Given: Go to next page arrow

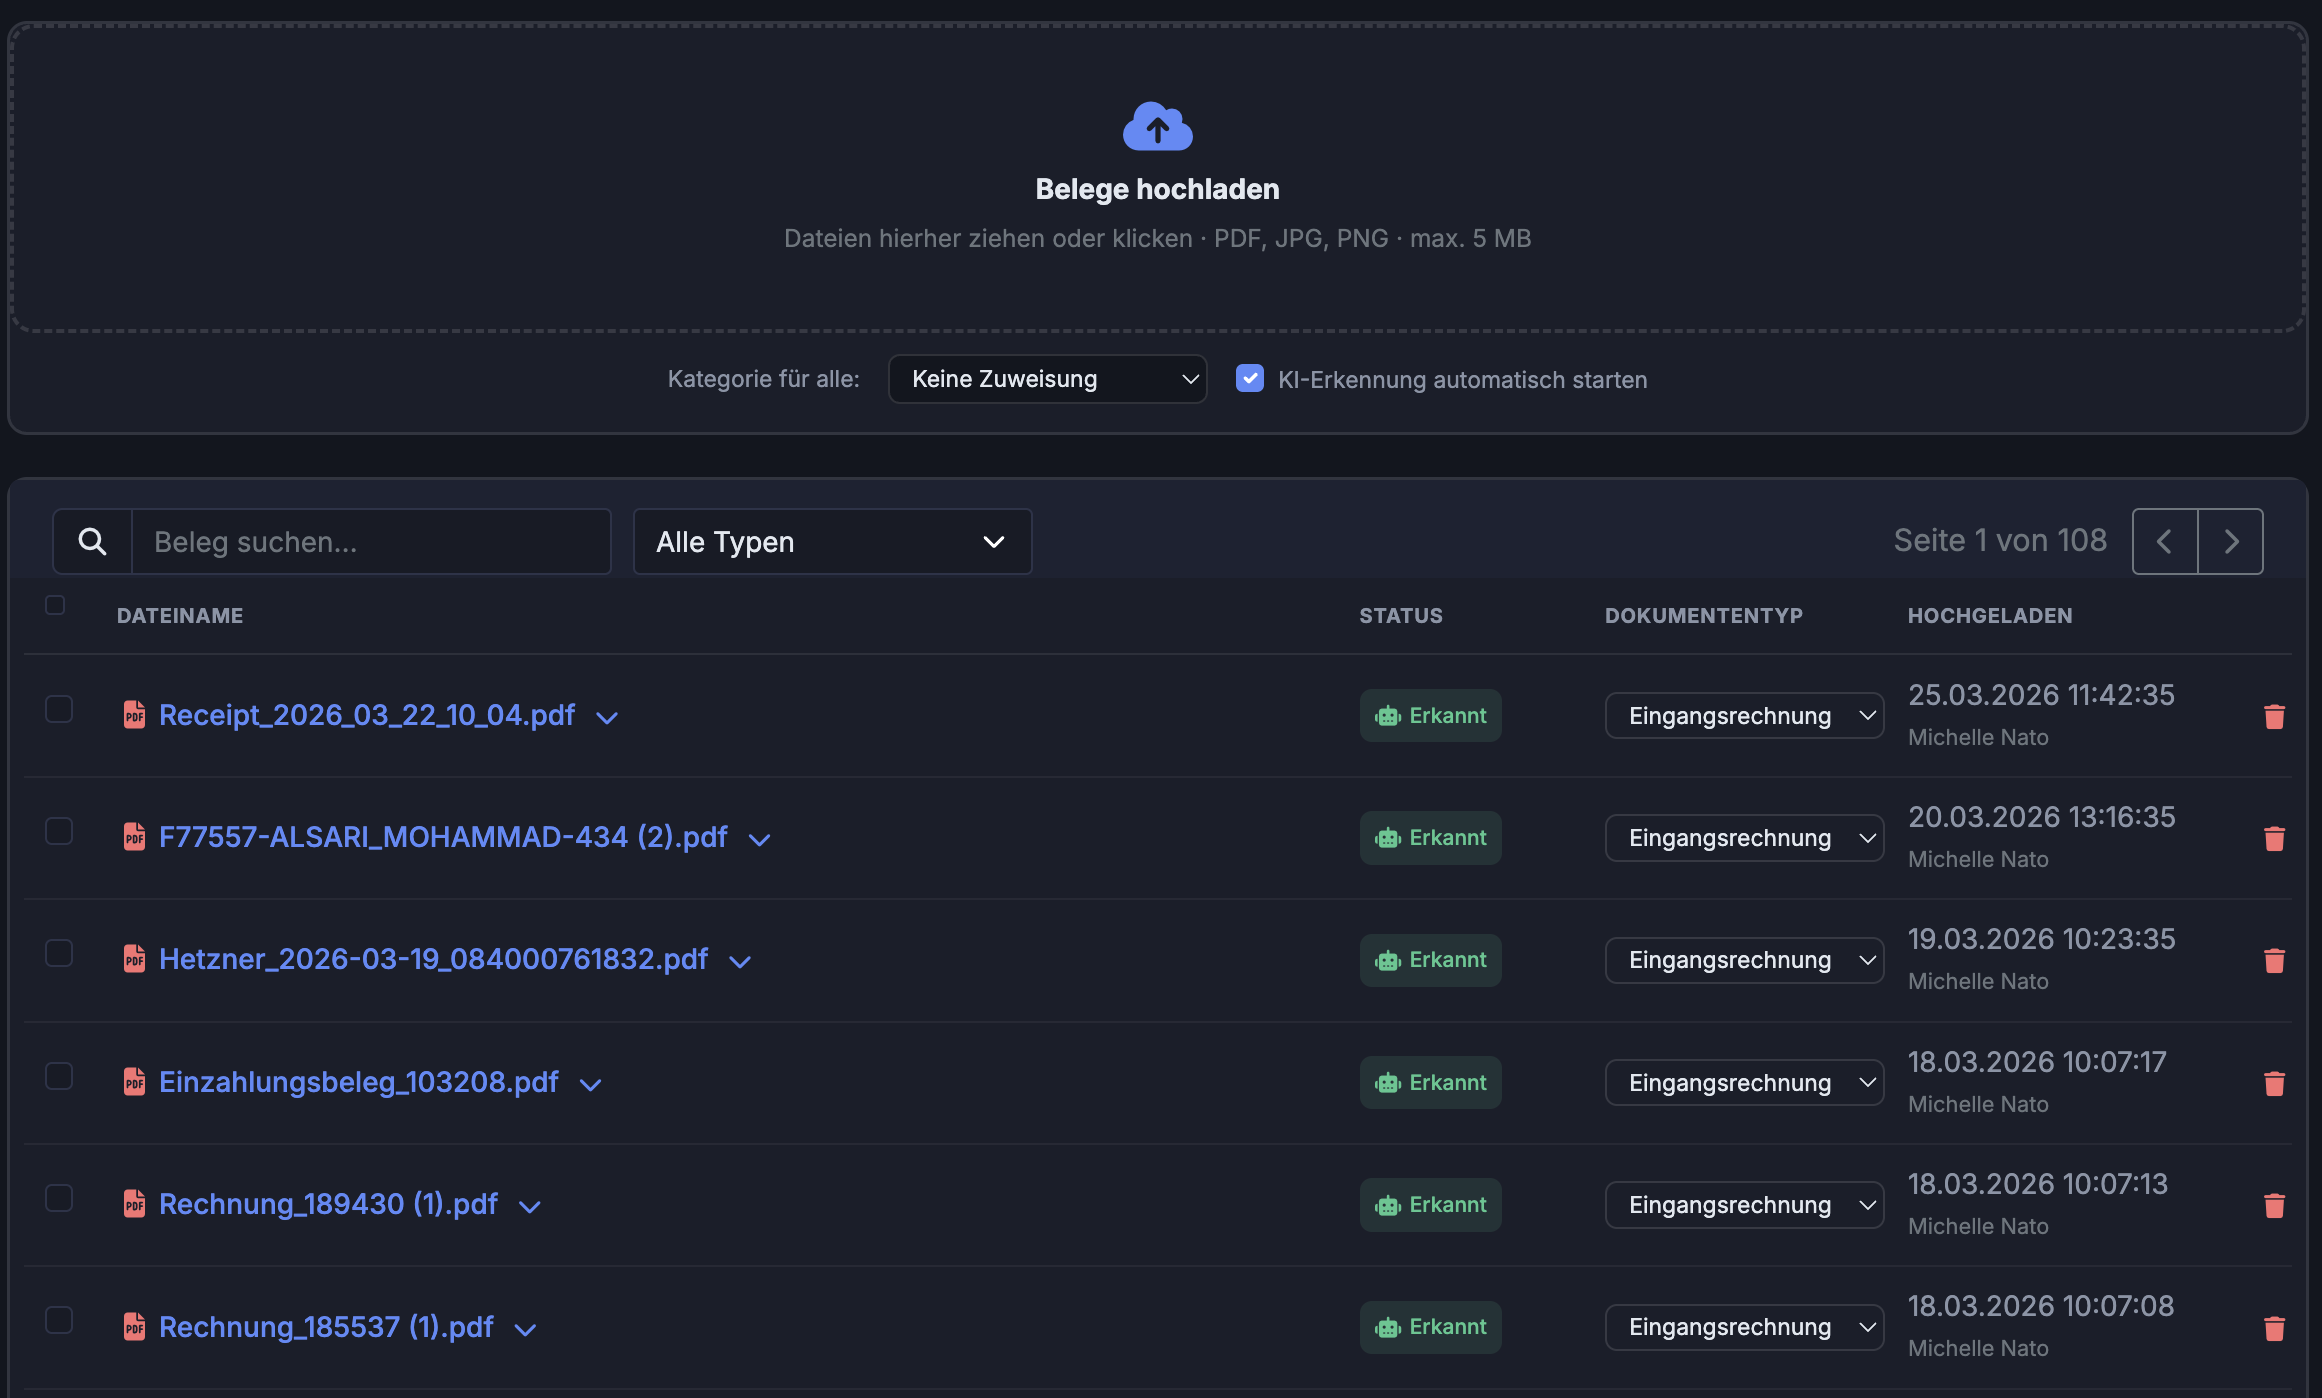Looking at the screenshot, I should (x=2230, y=541).
